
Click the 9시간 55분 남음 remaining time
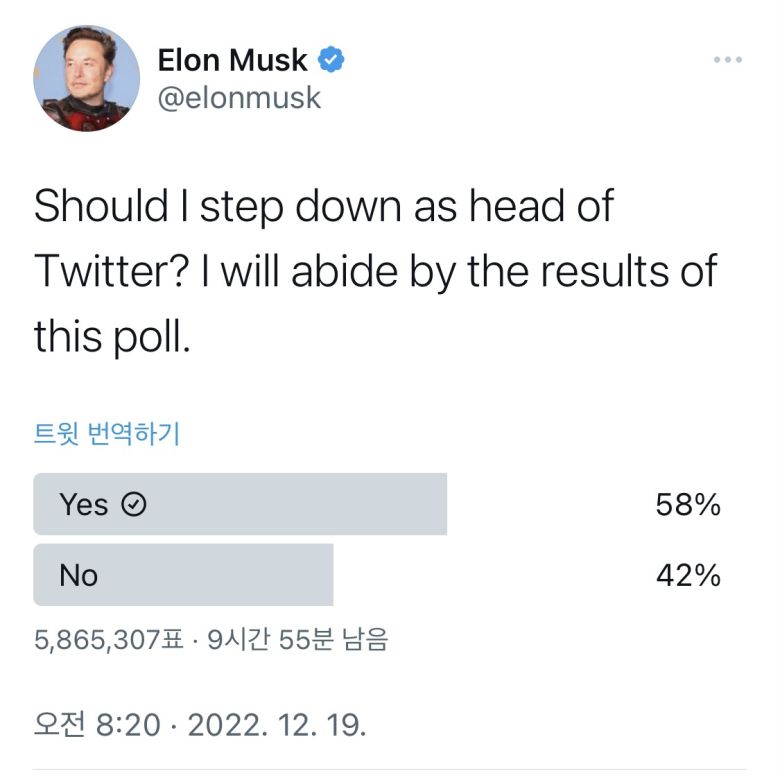point(297,640)
